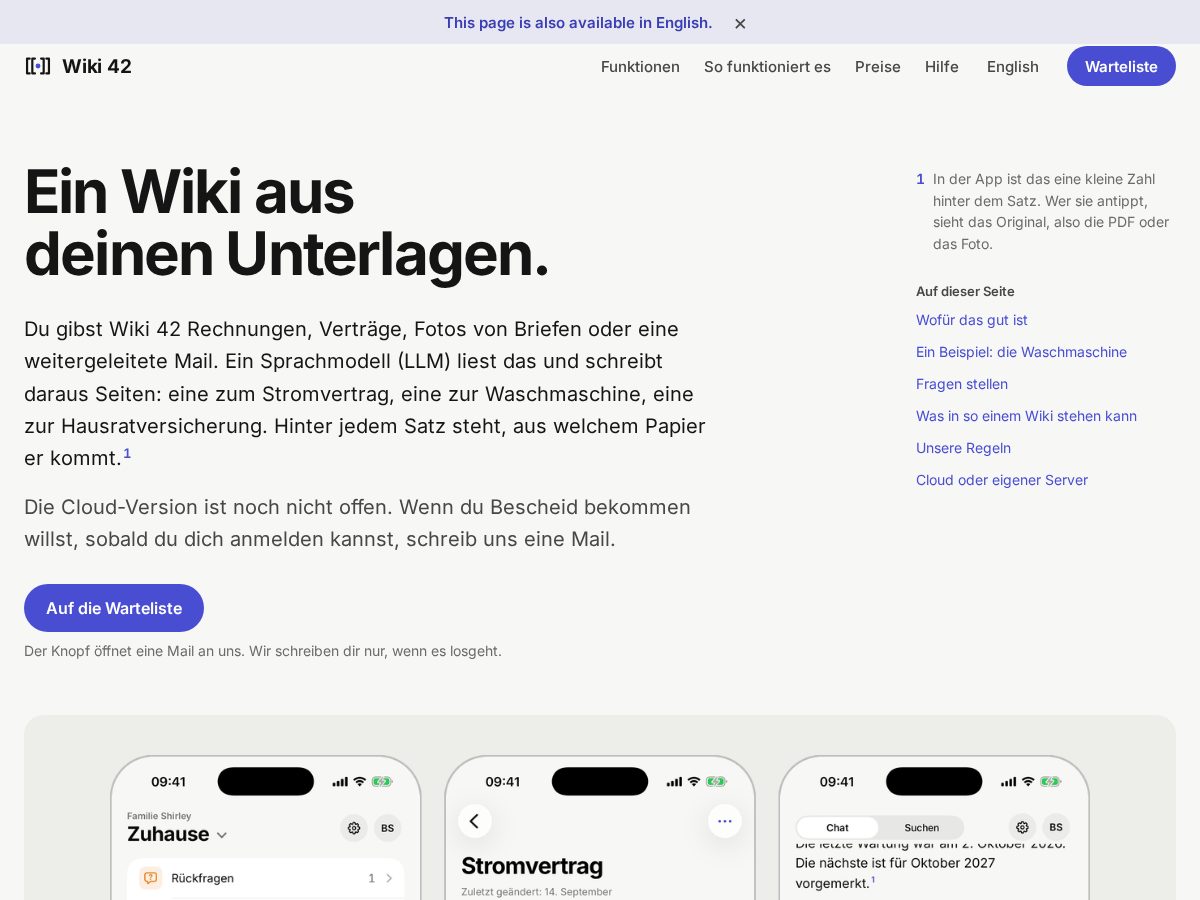Click the 'Auf dieser Seite' heading
The height and width of the screenshot is (900, 1200).
click(x=965, y=291)
